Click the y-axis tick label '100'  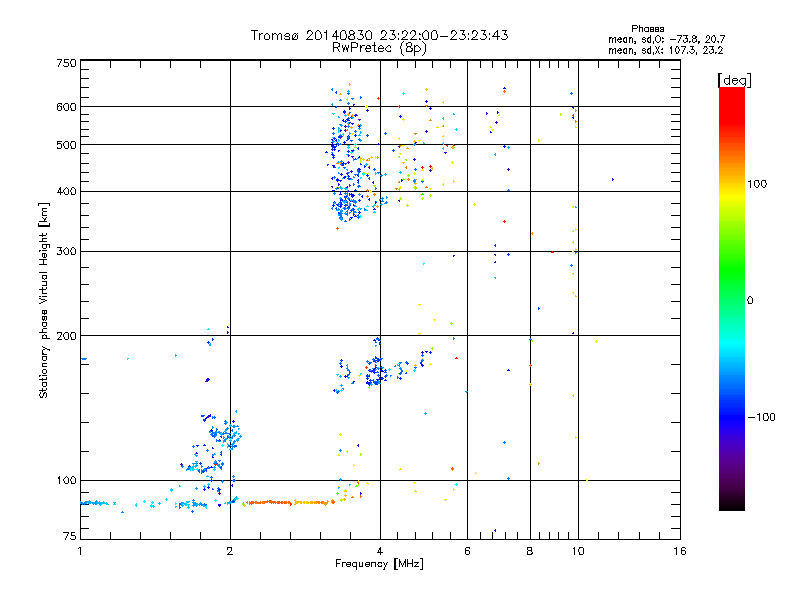(66, 481)
